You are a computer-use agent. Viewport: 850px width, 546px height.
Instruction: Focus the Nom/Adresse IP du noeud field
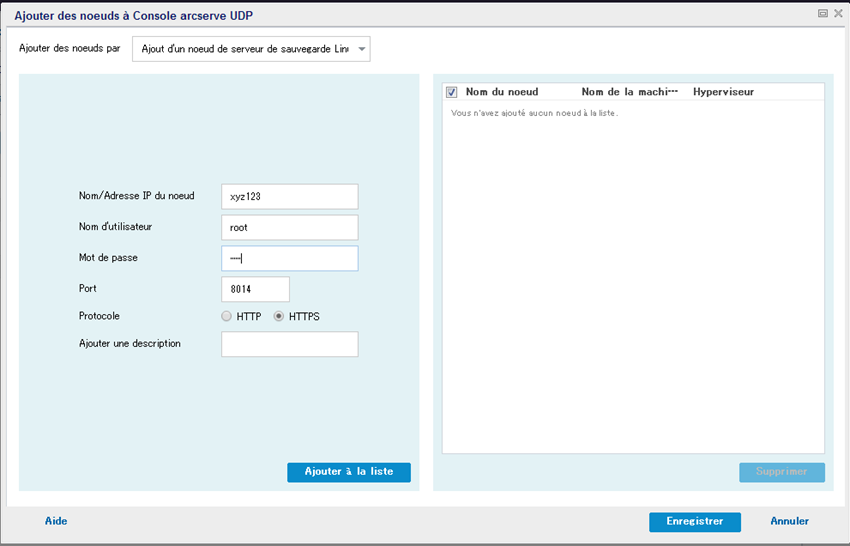click(289, 196)
